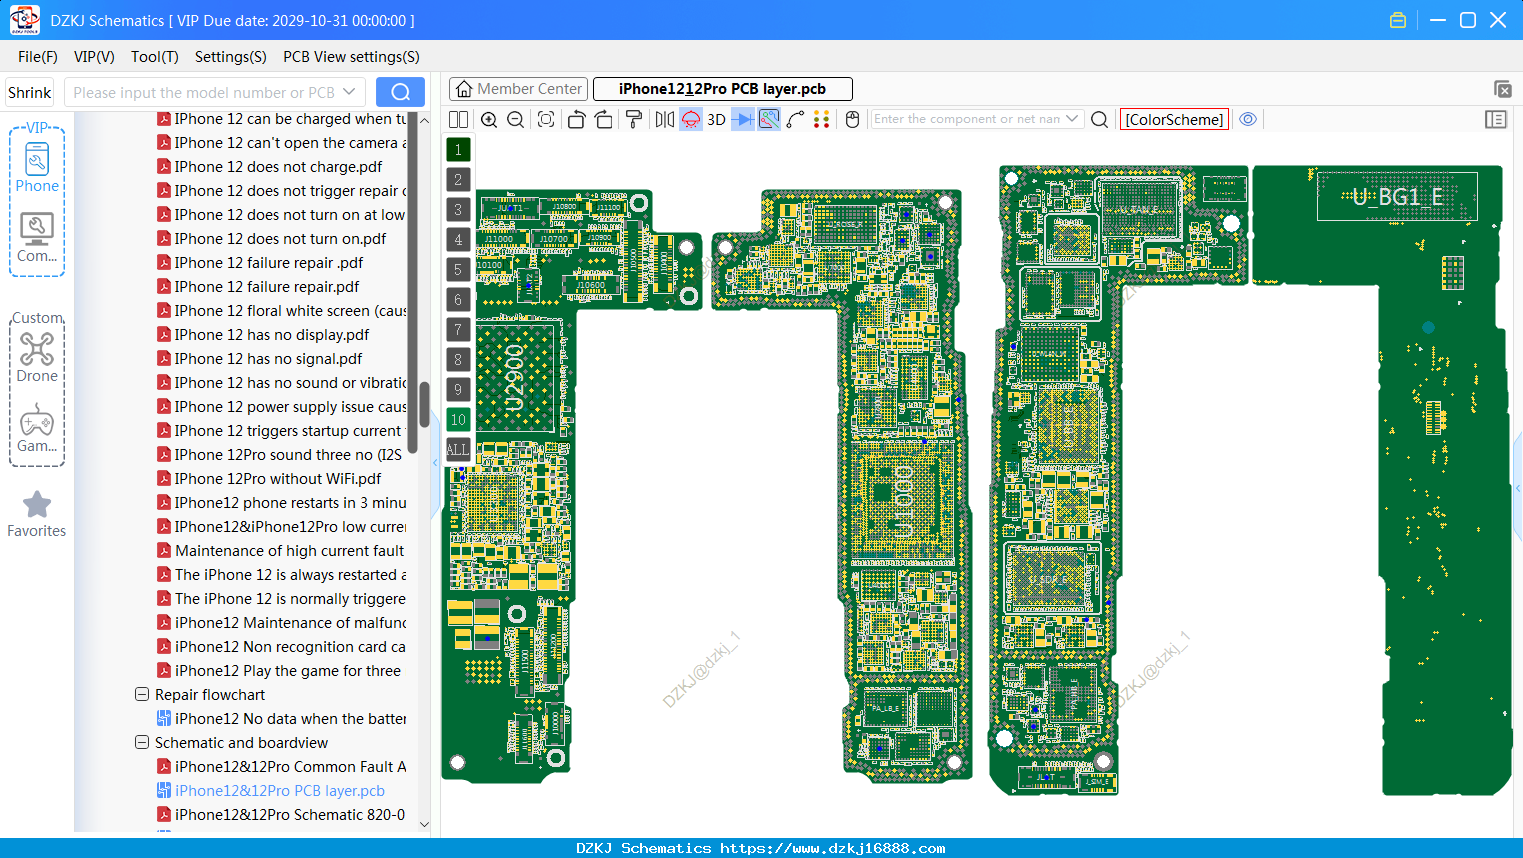Toggle the eye visibility icon
Viewport: 1523px width, 858px height.
(1248, 119)
